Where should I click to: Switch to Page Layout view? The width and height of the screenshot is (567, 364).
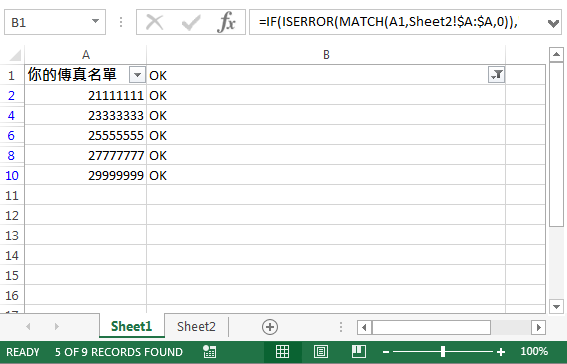tap(320, 351)
